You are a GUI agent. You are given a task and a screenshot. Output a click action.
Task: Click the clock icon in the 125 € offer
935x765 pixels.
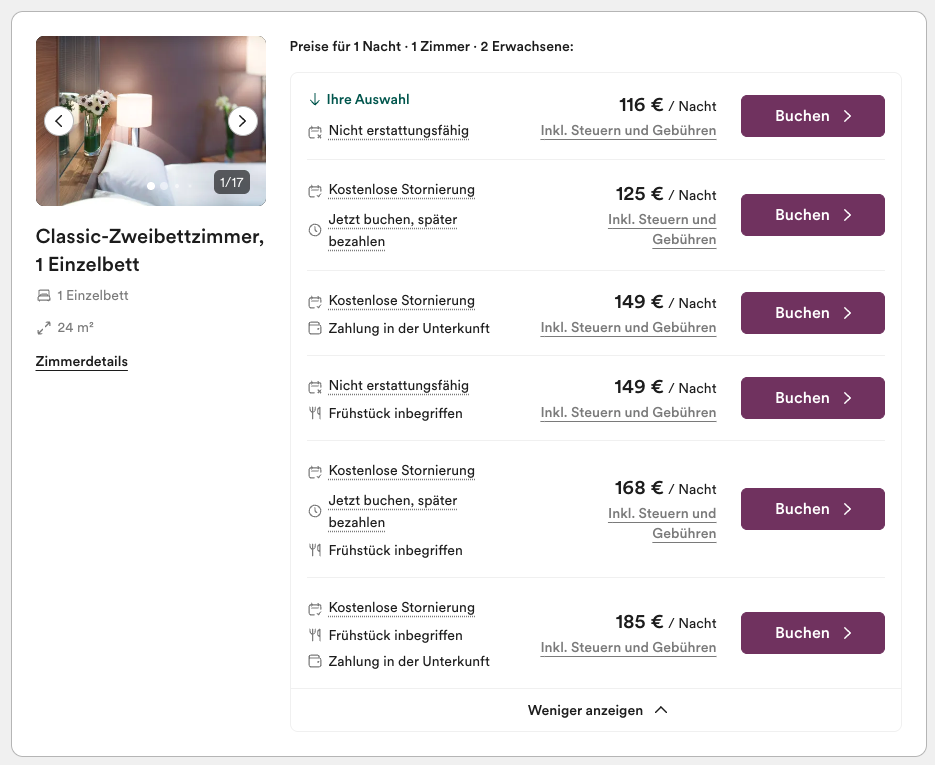pyautogui.click(x=315, y=230)
